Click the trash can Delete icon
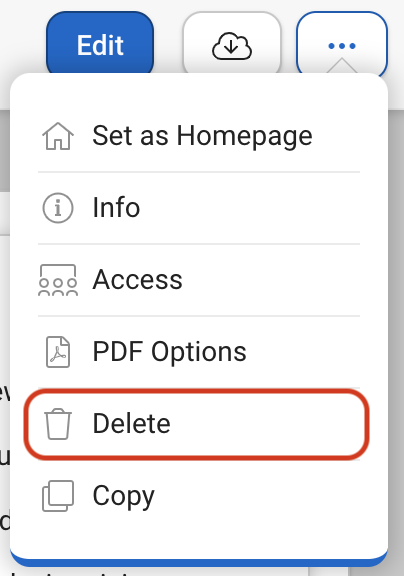404x576 pixels. pyautogui.click(x=58, y=424)
